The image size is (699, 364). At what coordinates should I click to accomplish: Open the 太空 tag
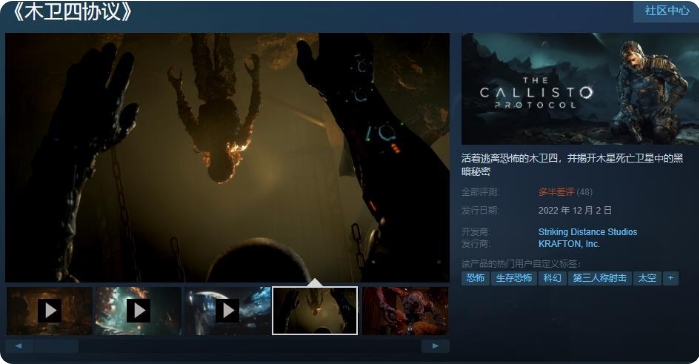647,278
